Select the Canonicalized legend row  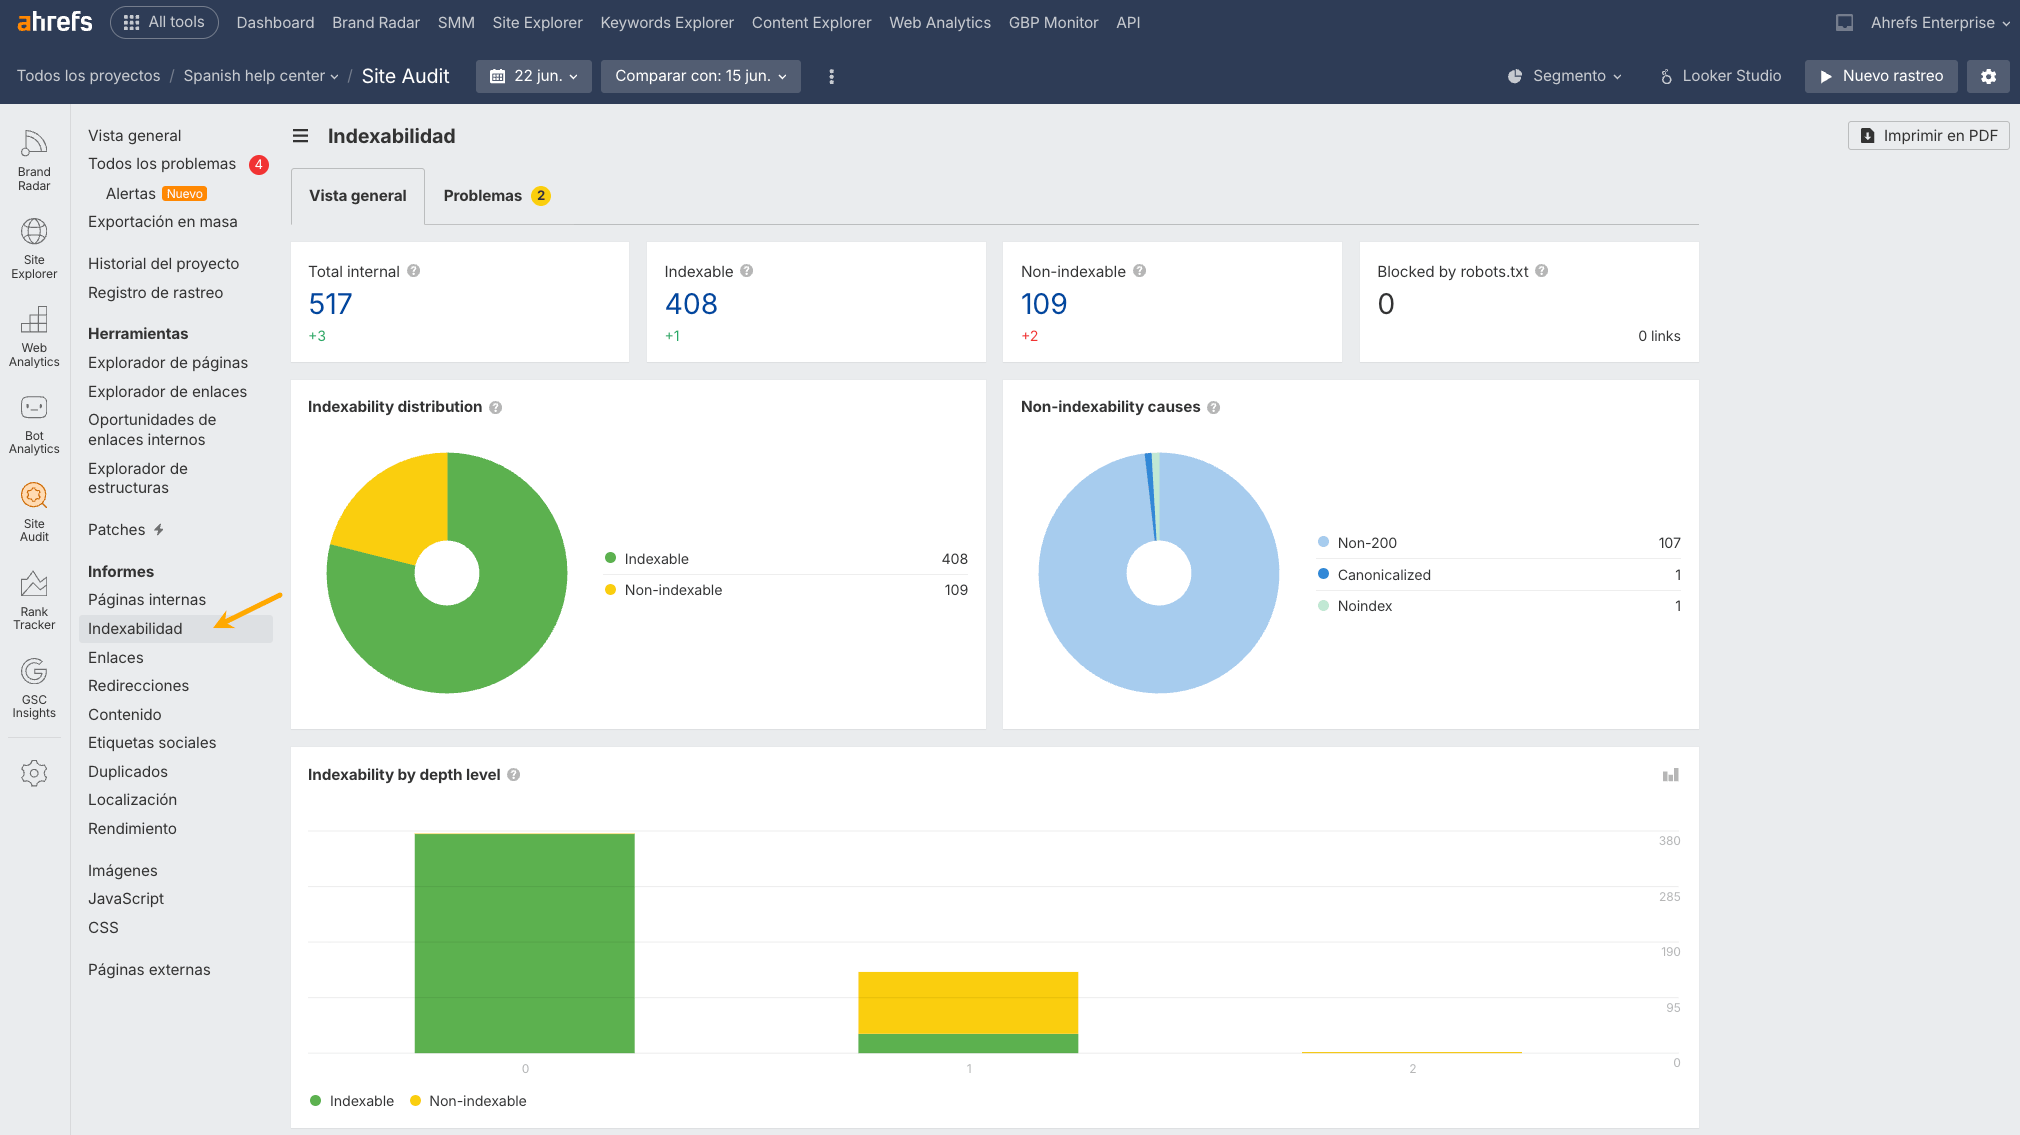pyautogui.click(x=1498, y=575)
